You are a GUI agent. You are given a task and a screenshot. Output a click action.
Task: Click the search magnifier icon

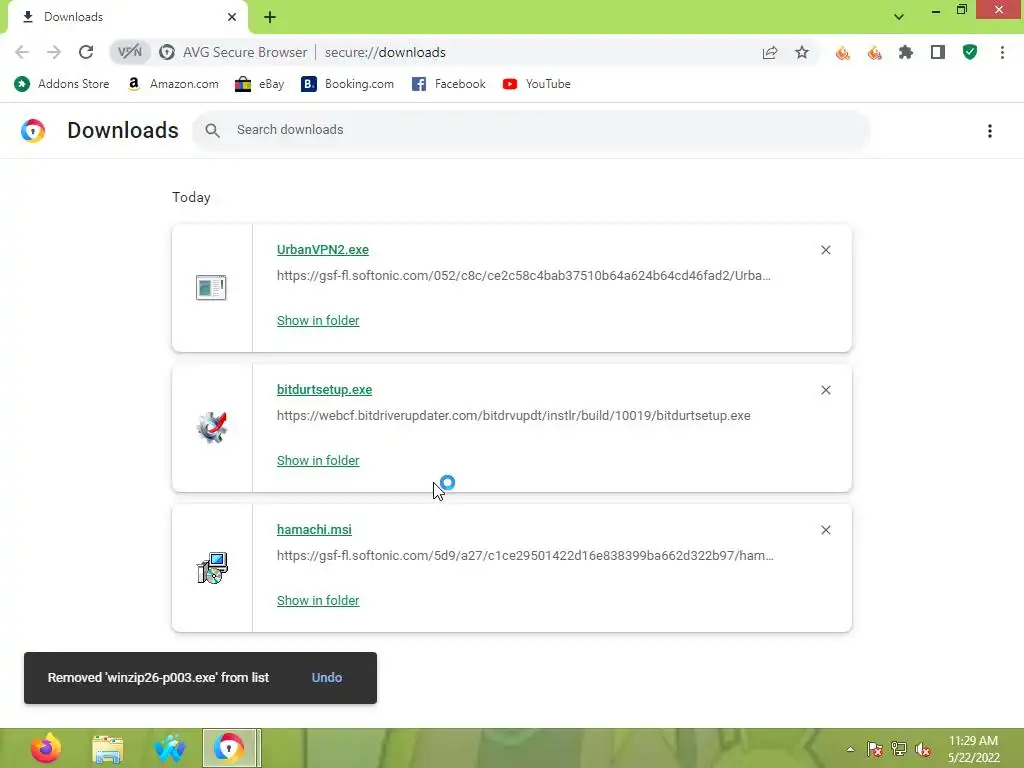tap(212, 130)
